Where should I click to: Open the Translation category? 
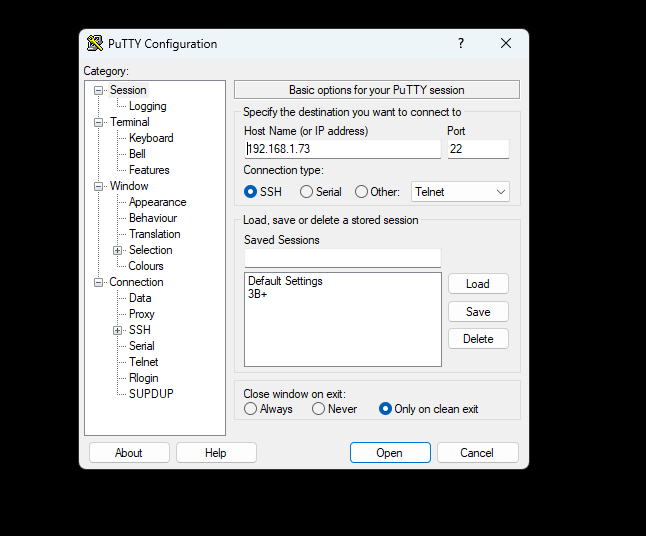tap(154, 234)
